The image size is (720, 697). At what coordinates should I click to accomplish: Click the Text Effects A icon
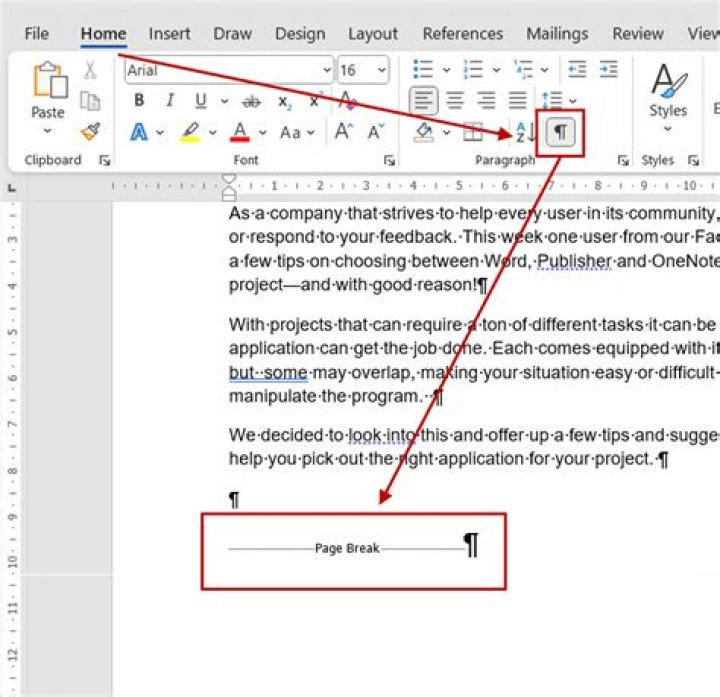click(x=139, y=132)
